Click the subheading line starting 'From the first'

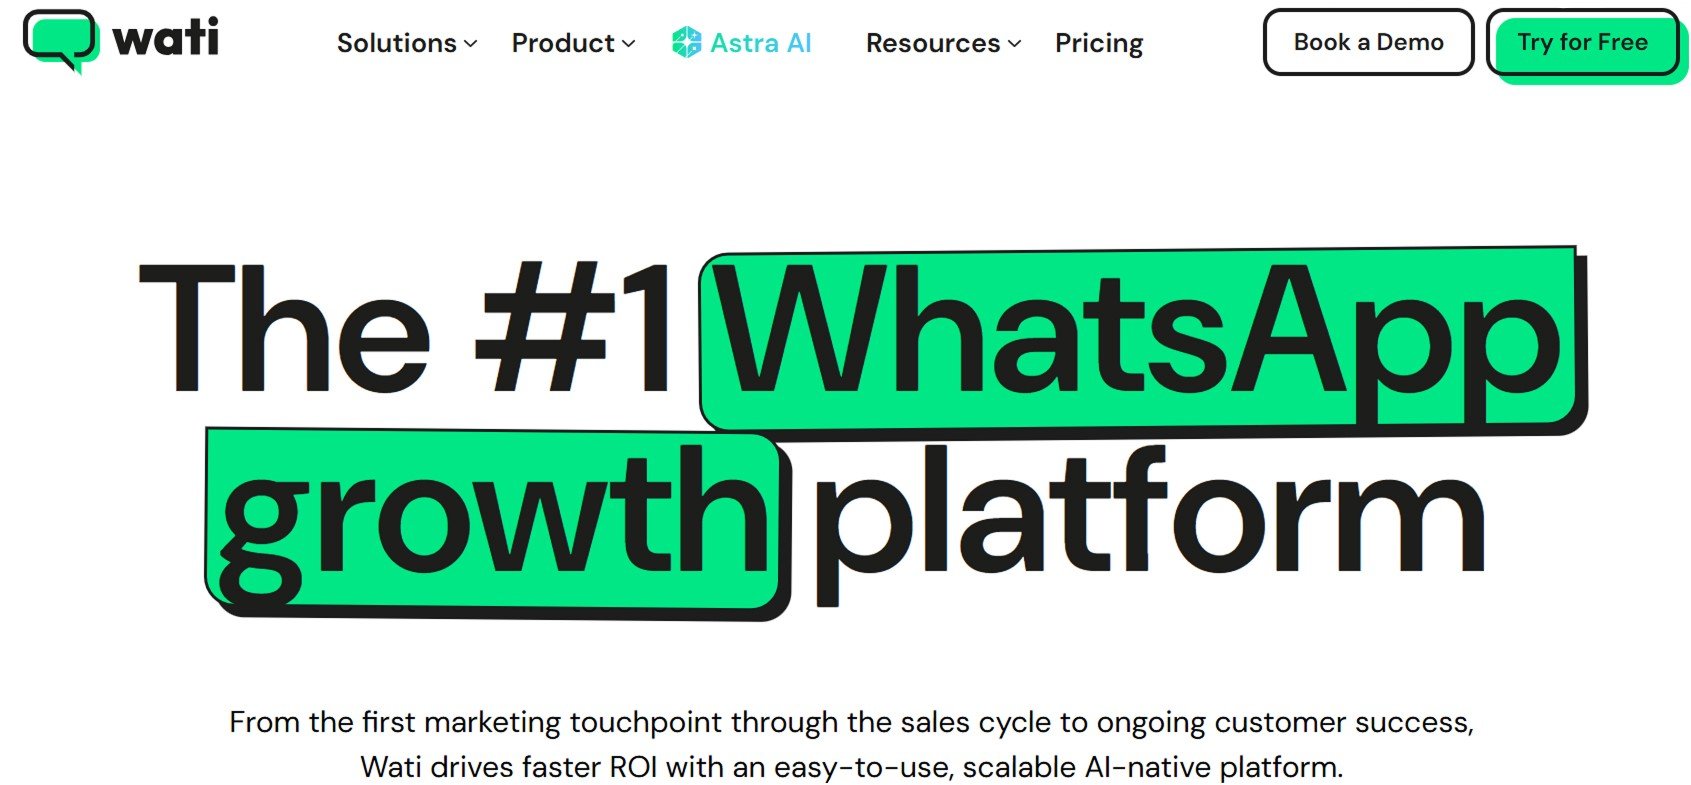[x=851, y=722]
